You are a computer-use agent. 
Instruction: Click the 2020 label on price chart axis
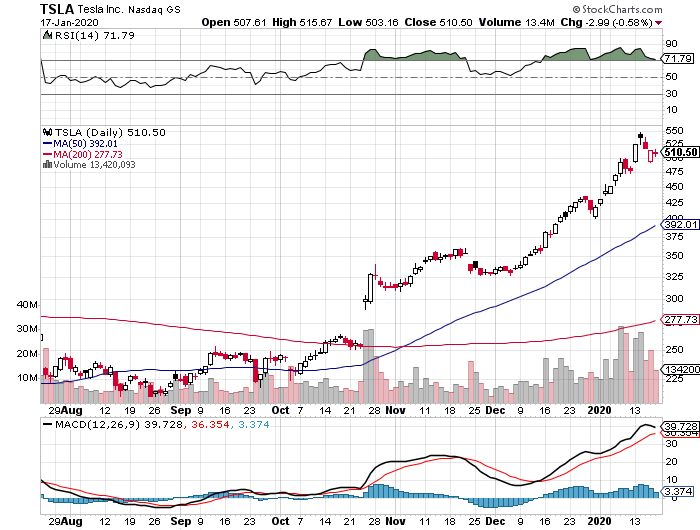599,410
